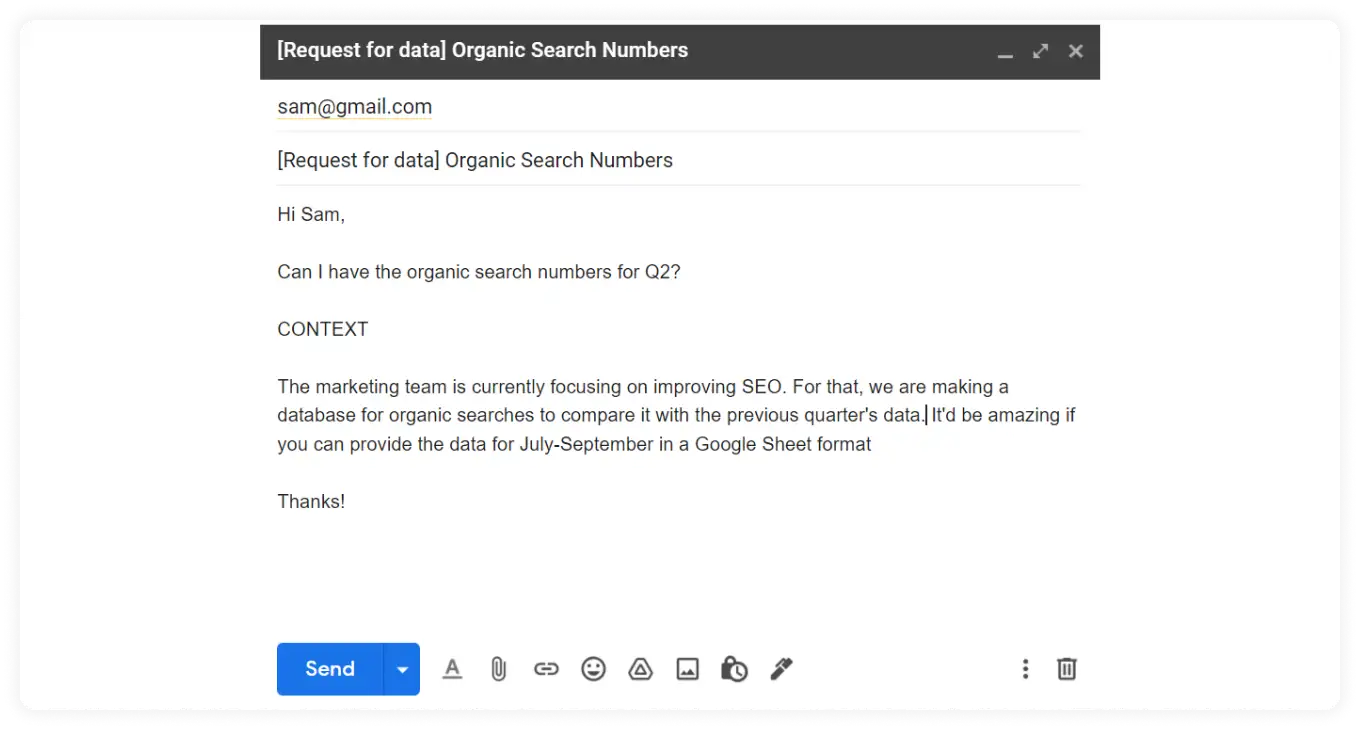Screen dimensions: 1360x730
Task: Open the emoji picker
Action: 593,669
